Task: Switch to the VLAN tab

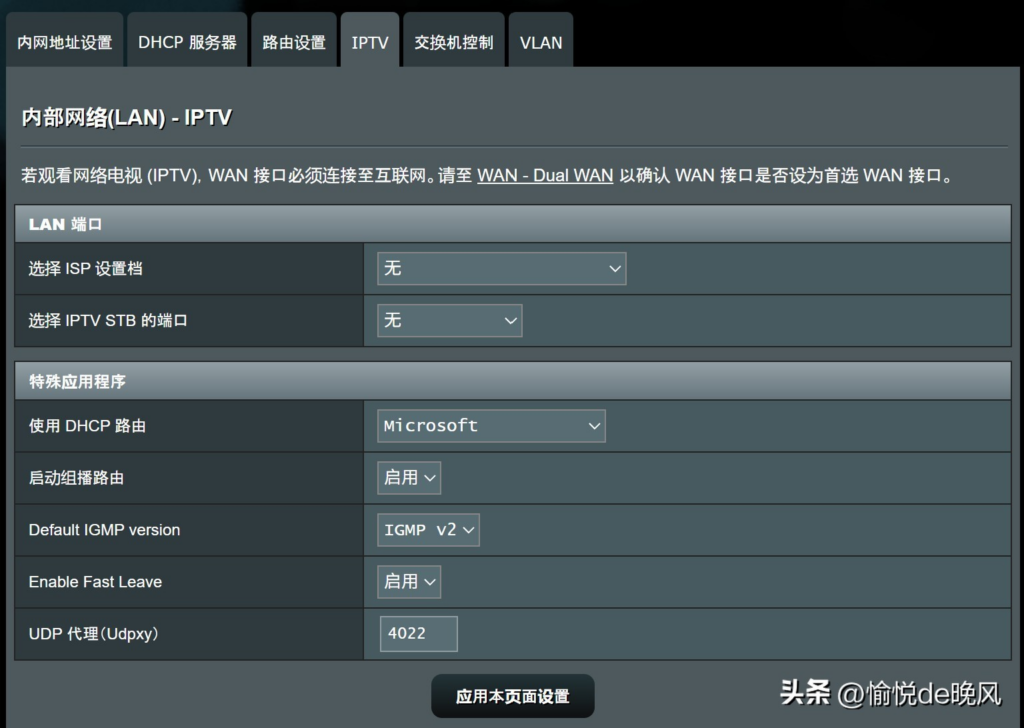Action: (540, 42)
